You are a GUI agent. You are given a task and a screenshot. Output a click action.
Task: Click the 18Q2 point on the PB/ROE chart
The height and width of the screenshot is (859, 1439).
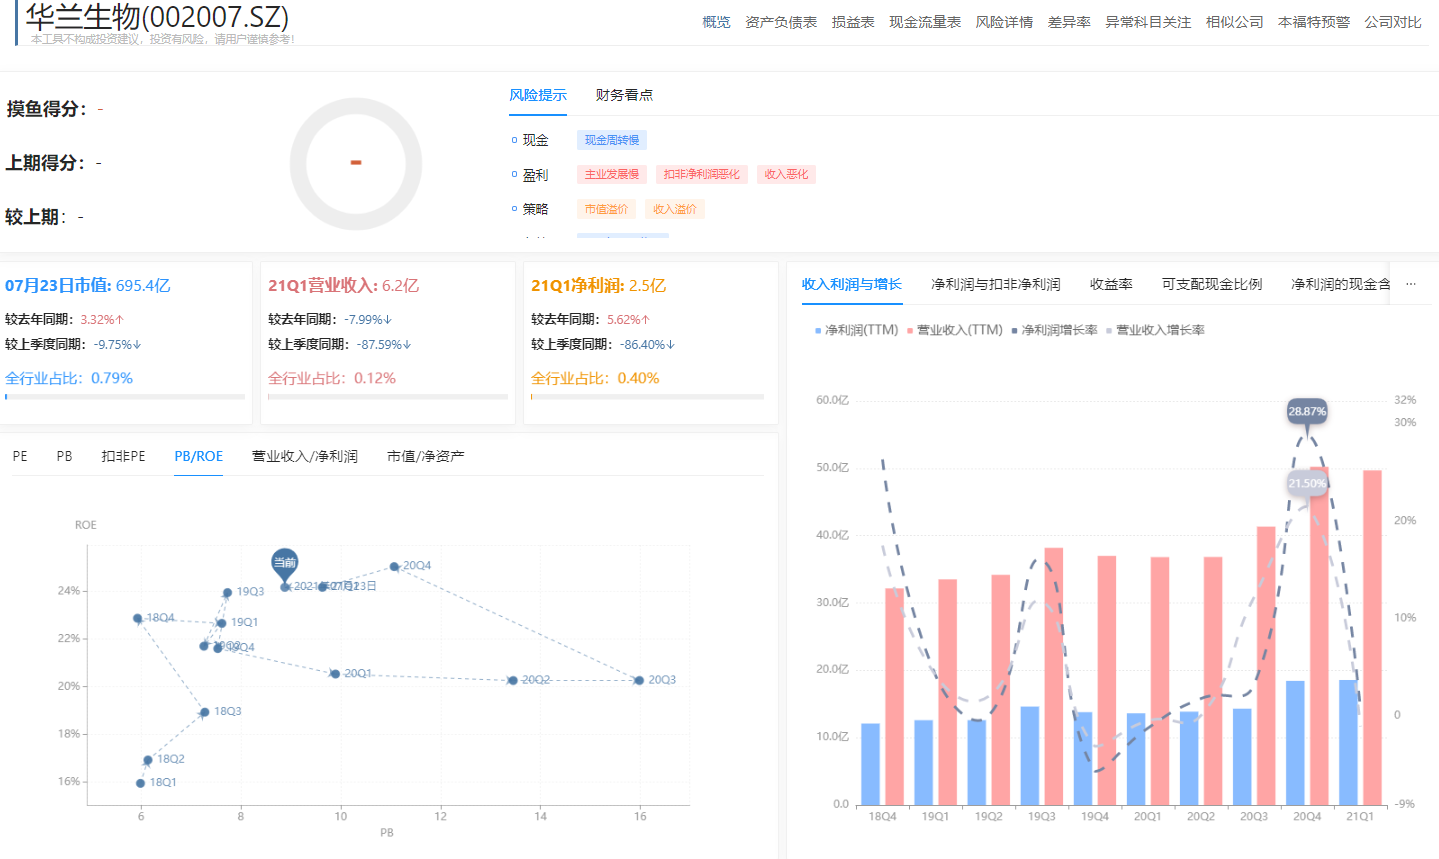point(148,760)
